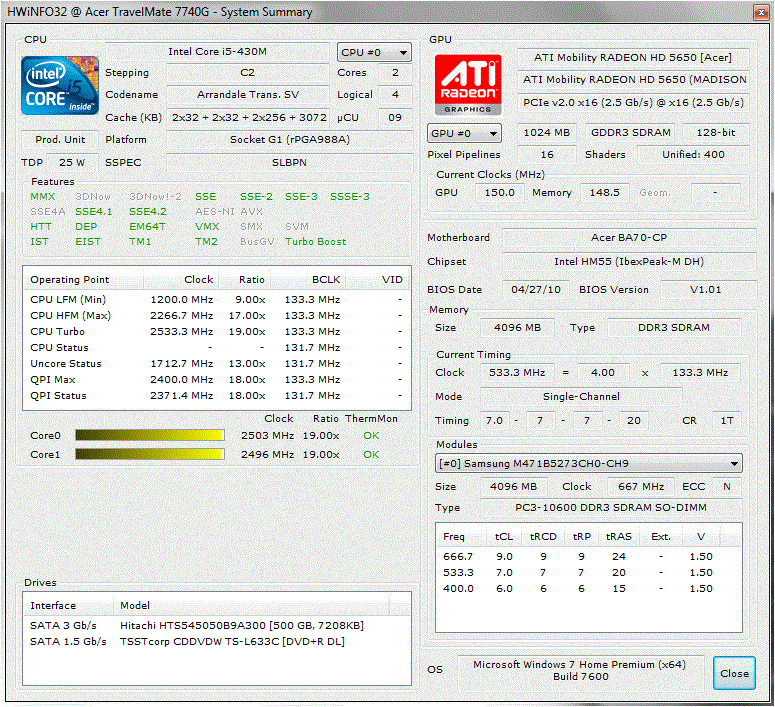The width and height of the screenshot is (775, 707).
Task: Select the Uncore Status row
Action: coord(216,363)
